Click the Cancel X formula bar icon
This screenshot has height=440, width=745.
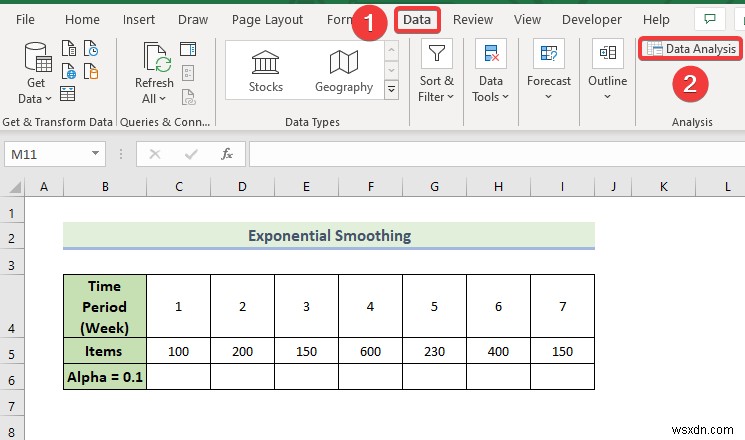(154, 154)
